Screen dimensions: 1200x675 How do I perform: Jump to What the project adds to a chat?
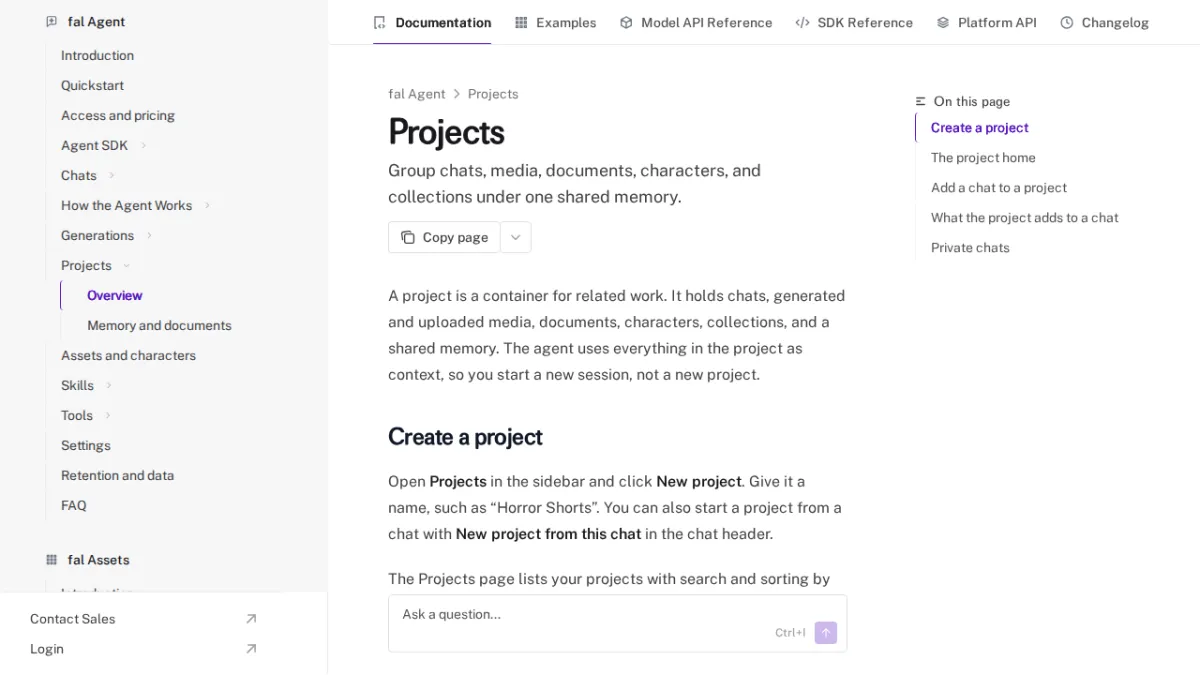1025,217
